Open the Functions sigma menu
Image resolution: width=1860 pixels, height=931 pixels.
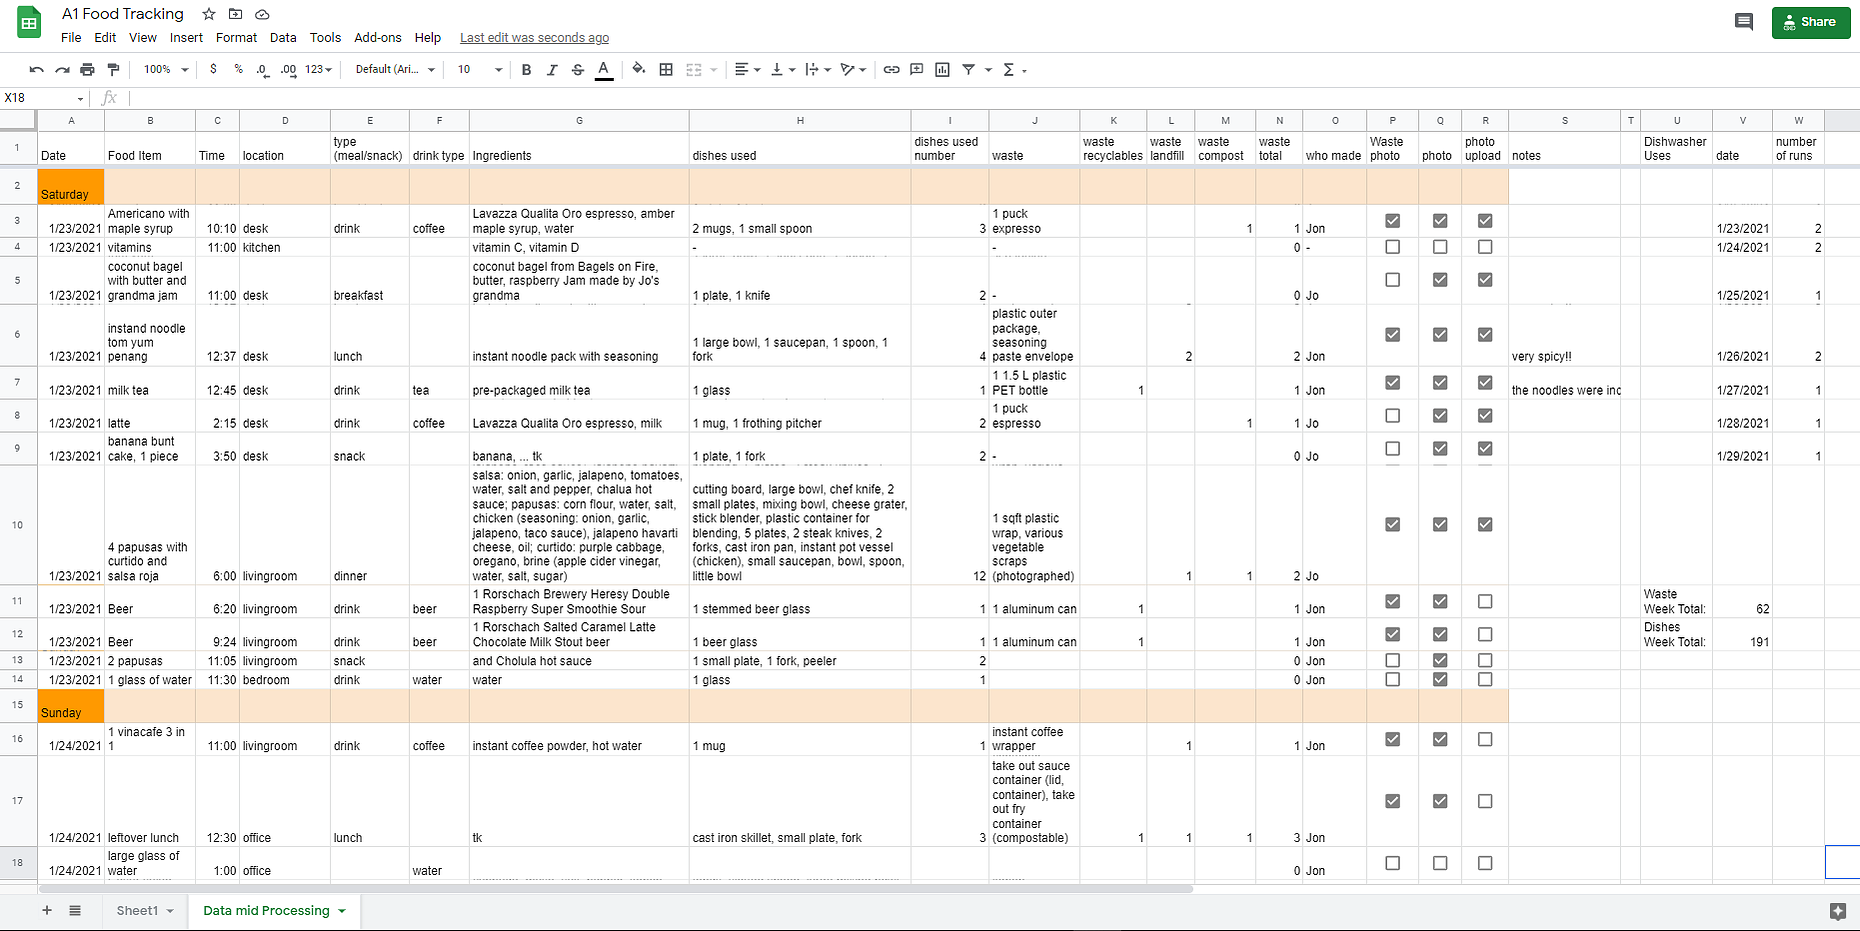point(1014,70)
